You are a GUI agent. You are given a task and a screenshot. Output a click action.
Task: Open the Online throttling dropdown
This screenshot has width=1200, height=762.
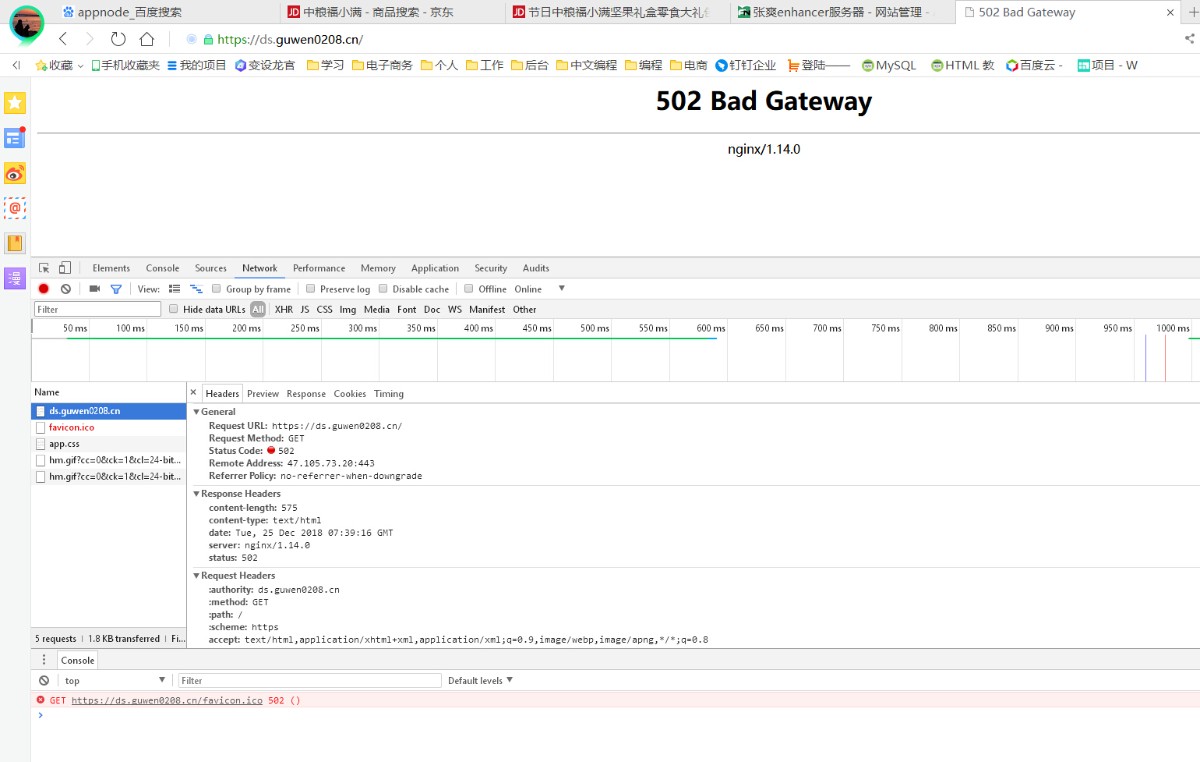pos(540,289)
